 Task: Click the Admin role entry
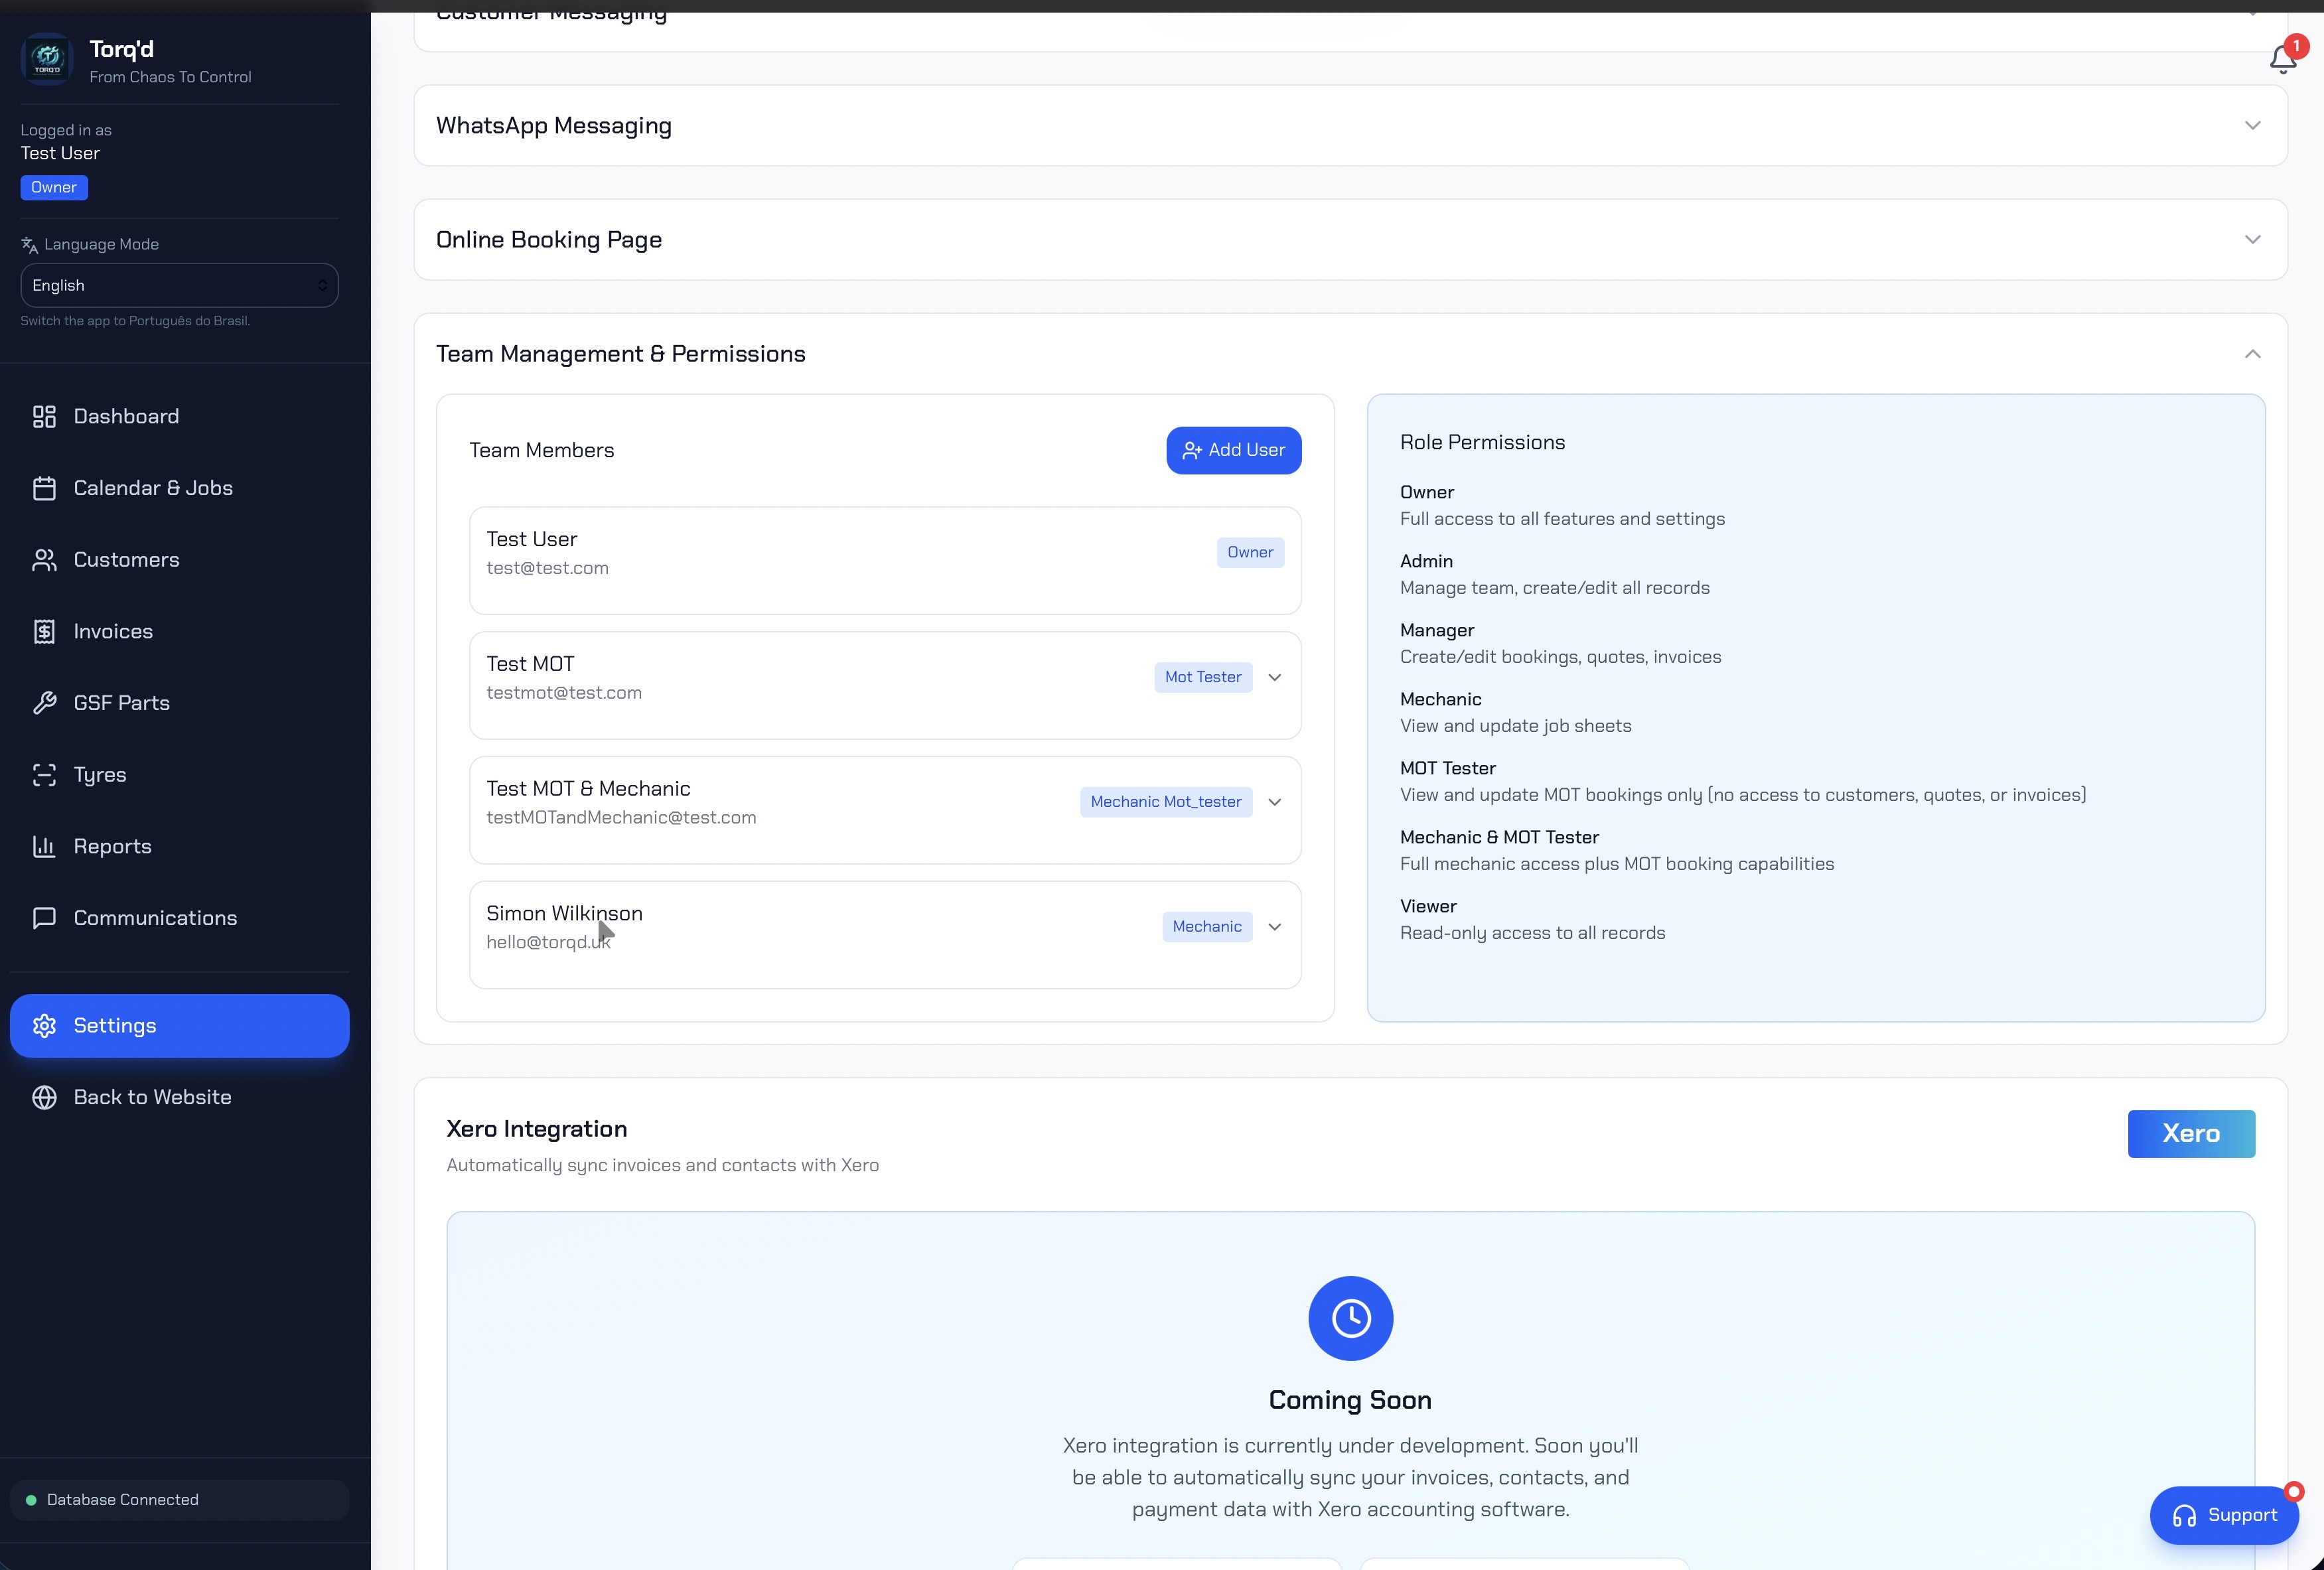click(1555, 575)
